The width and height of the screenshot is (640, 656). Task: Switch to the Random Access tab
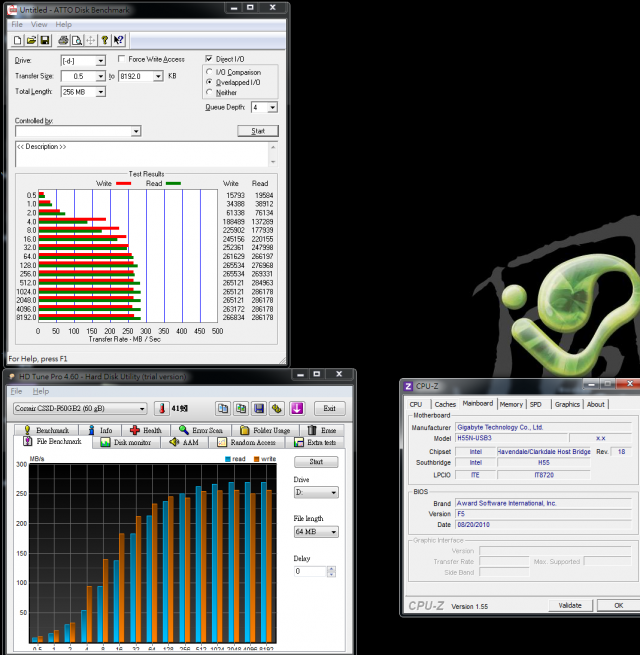tap(247, 442)
